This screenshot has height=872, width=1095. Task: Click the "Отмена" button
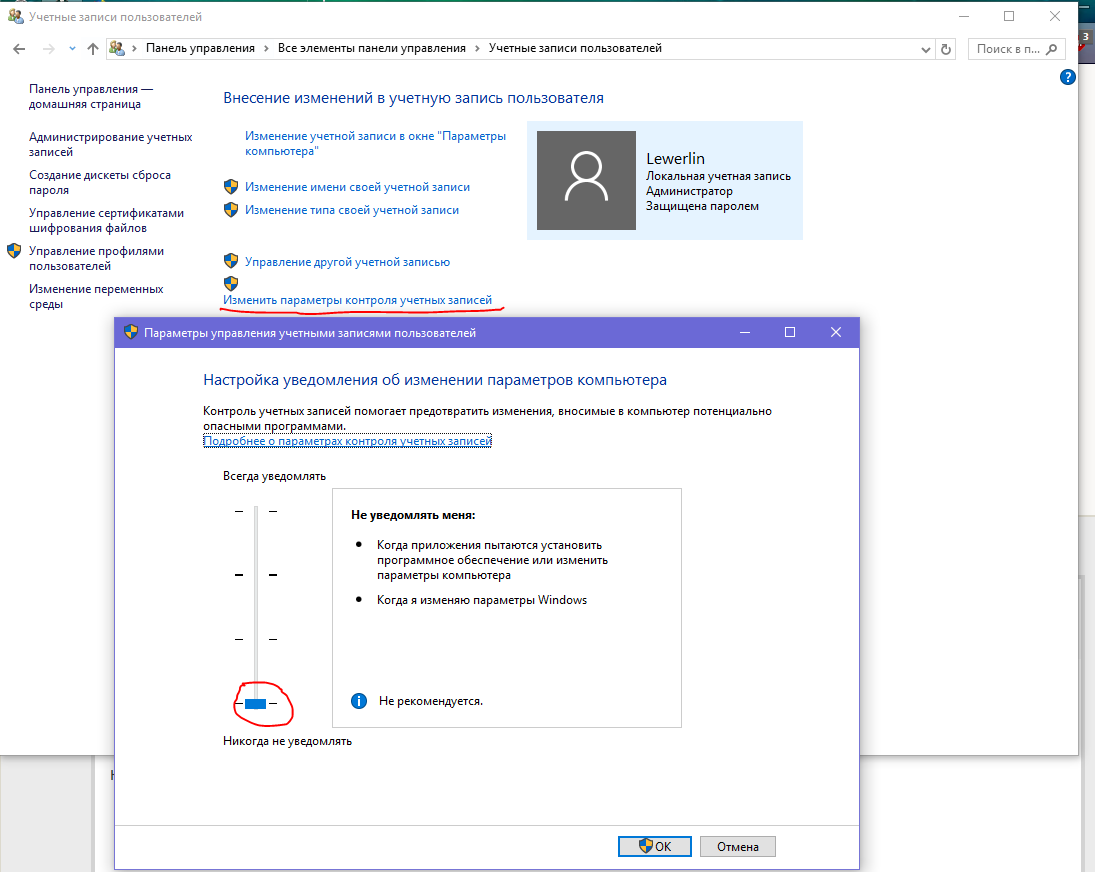click(737, 846)
